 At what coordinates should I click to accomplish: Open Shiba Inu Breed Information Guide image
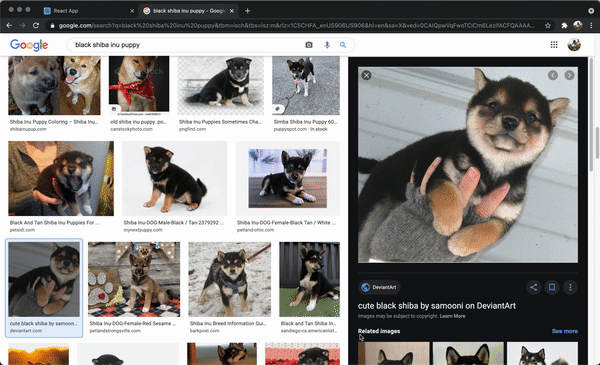pyautogui.click(x=230, y=279)
